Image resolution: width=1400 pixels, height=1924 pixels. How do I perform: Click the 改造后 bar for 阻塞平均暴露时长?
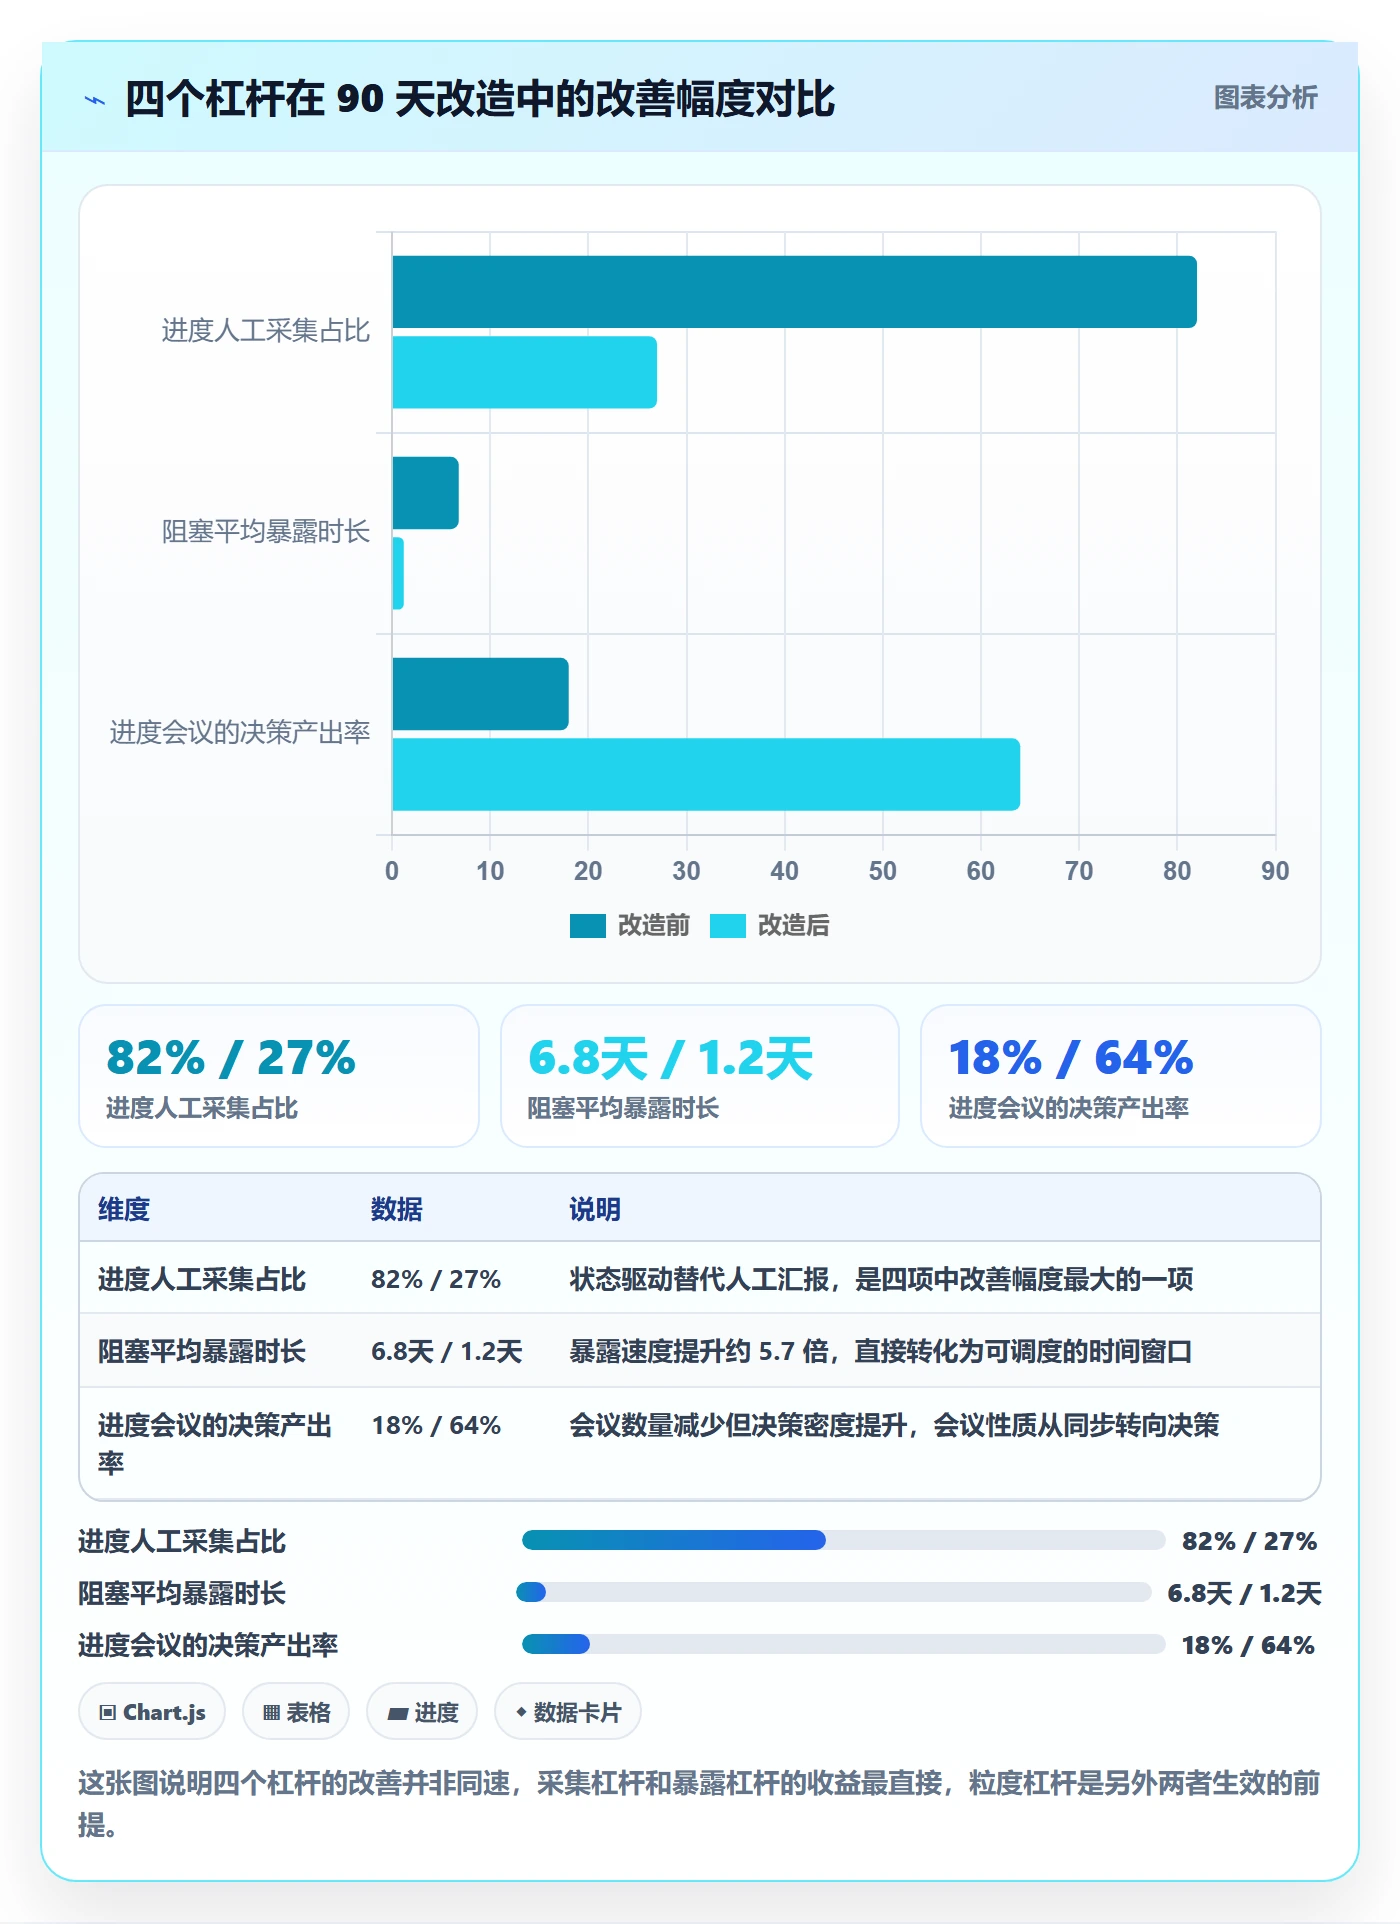pos(398,573)
